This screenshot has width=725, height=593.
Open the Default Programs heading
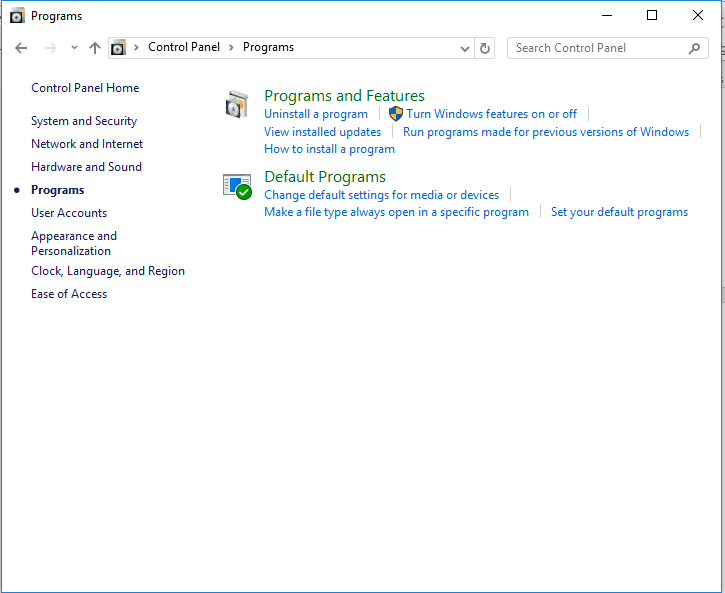325,177
